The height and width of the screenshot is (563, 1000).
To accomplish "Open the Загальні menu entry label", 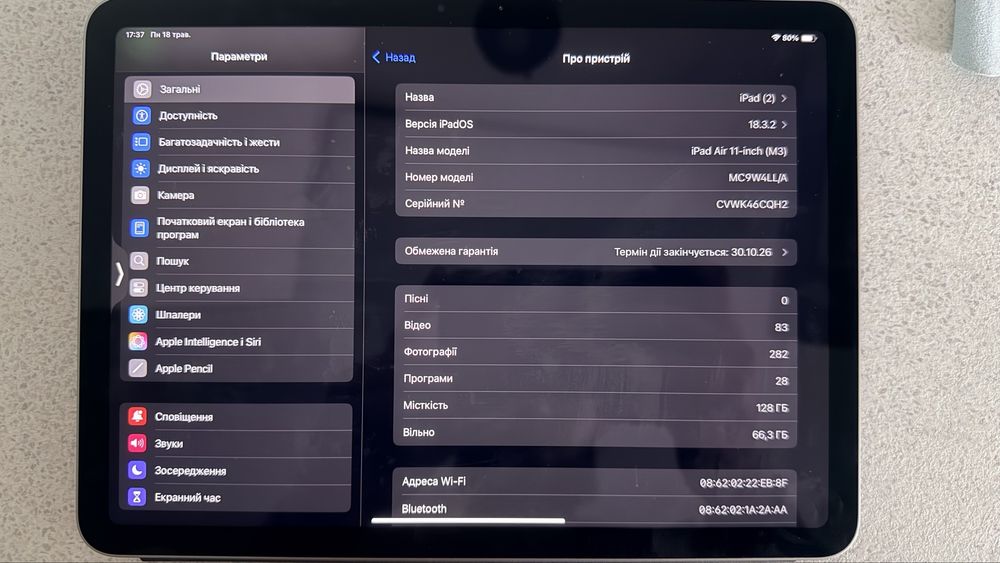I will [x=180, y=89].
